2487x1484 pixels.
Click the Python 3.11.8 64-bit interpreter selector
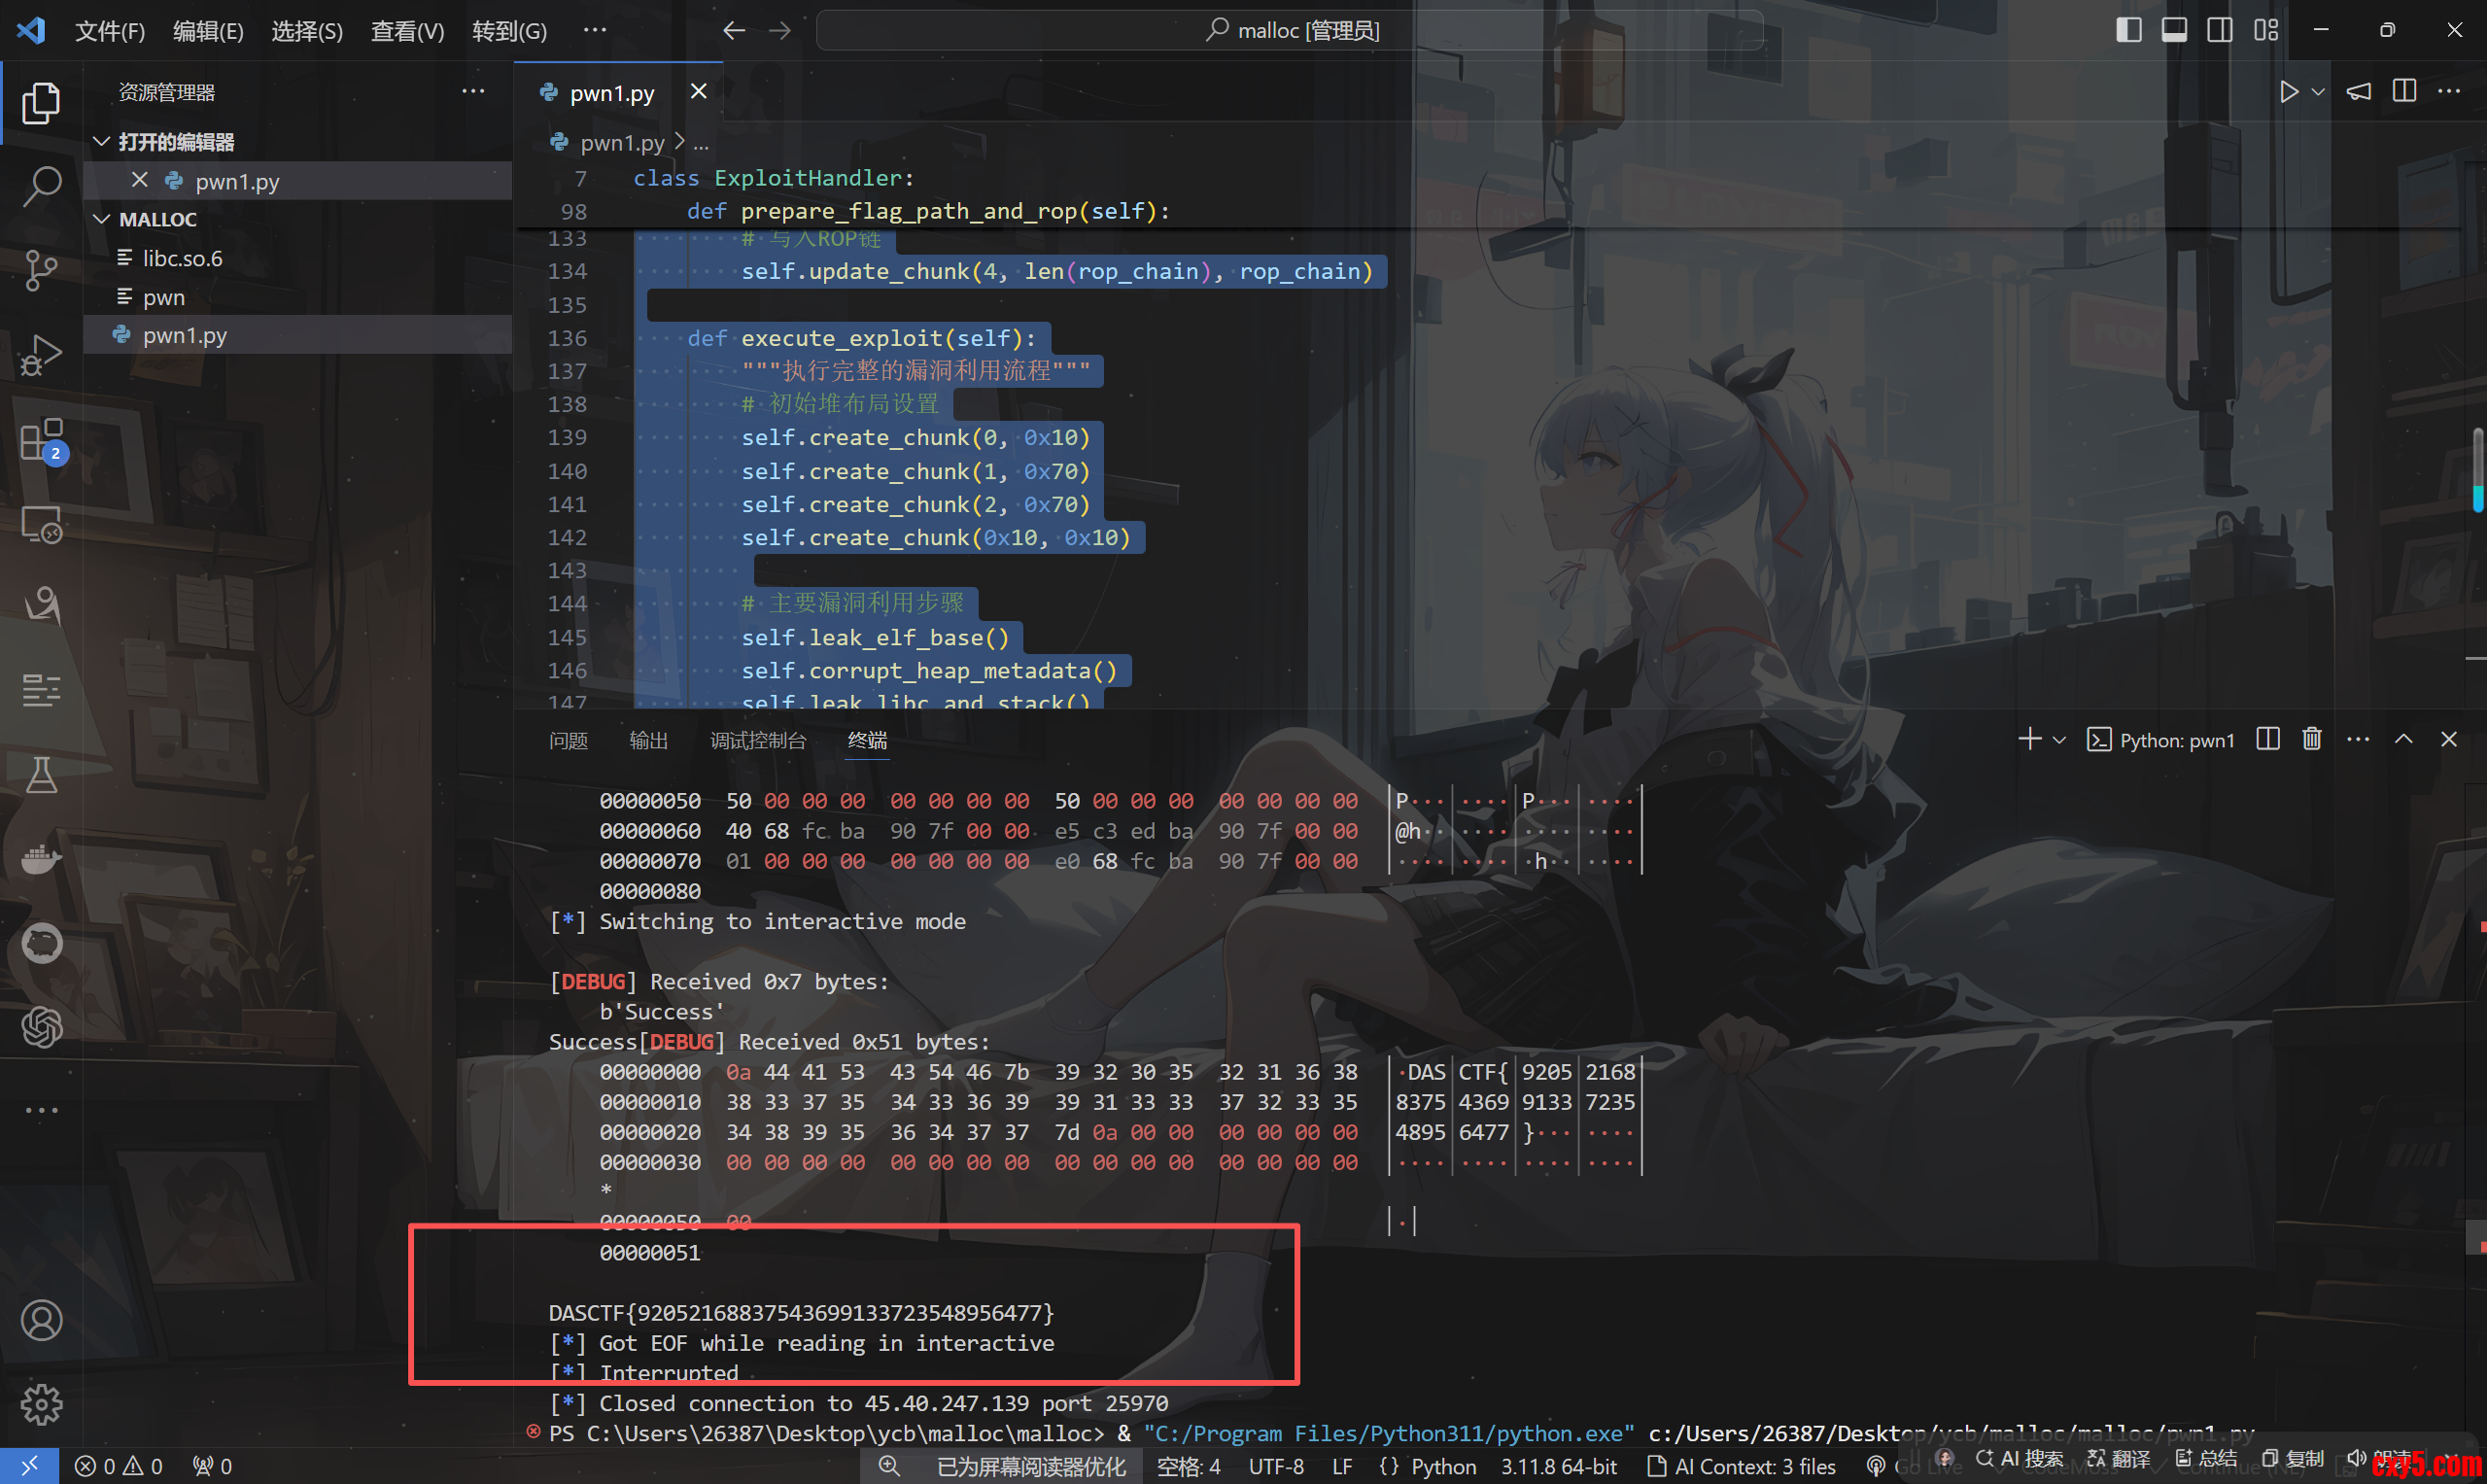1558,1466
